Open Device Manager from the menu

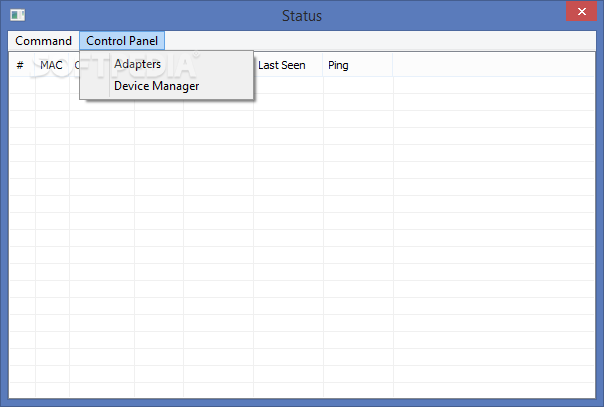[166, 86]
